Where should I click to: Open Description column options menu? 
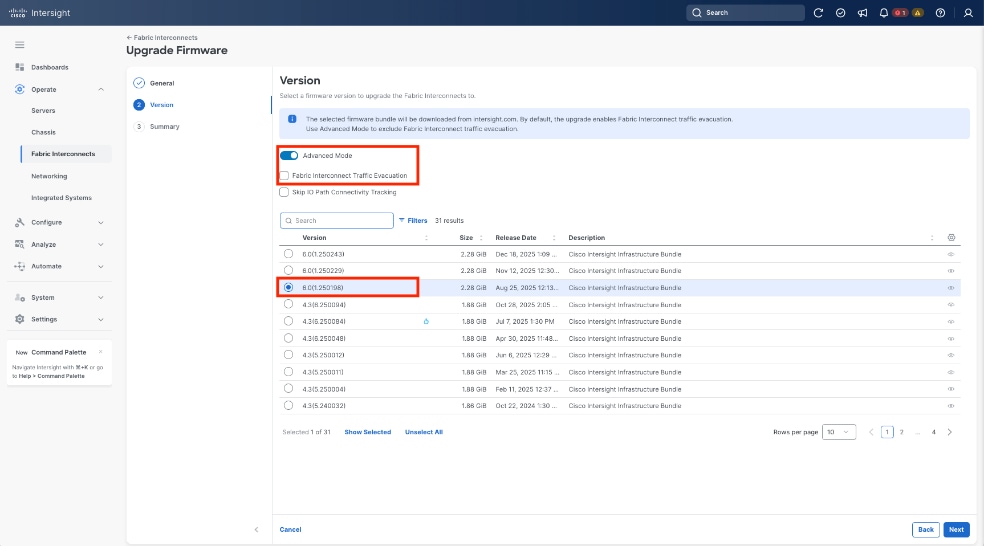932,238
